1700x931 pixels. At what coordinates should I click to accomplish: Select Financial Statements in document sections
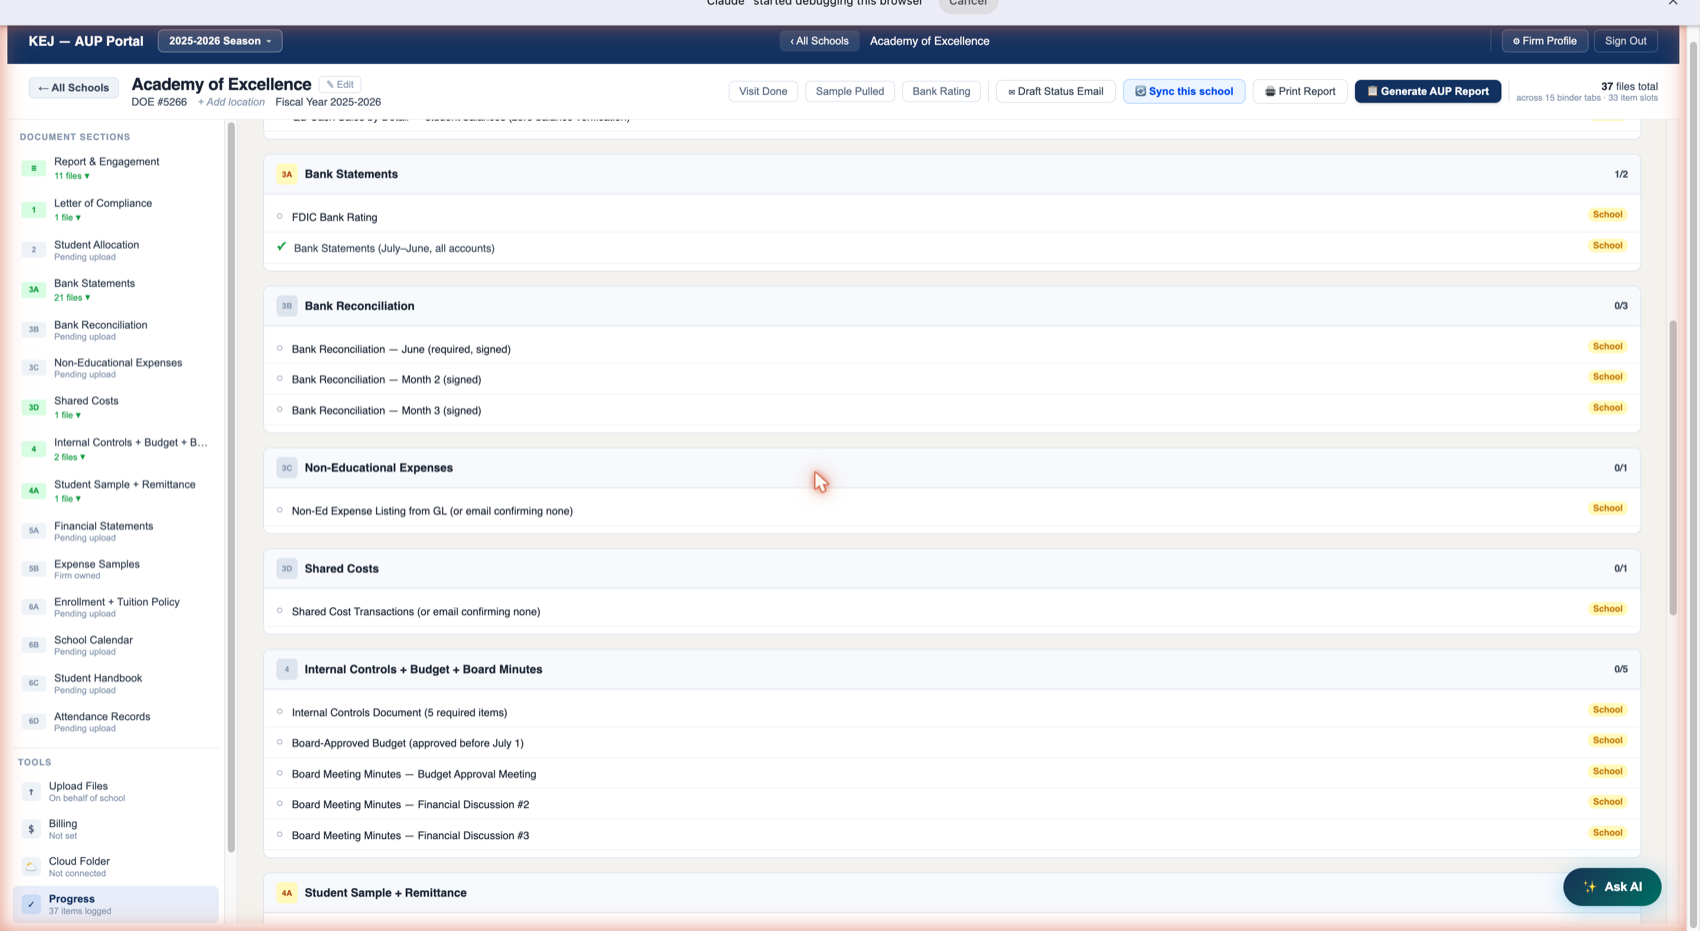click(x=116, y=531)
